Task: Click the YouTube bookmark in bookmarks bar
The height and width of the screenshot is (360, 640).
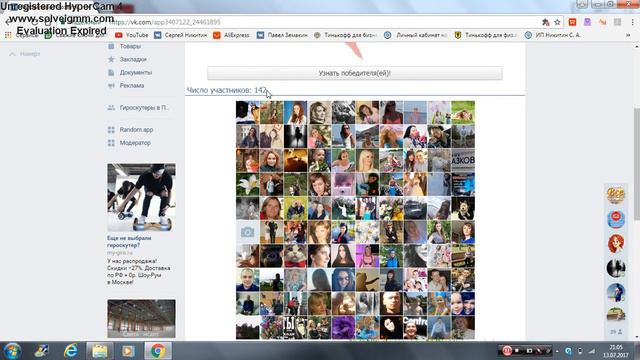Action: [131, 35]
